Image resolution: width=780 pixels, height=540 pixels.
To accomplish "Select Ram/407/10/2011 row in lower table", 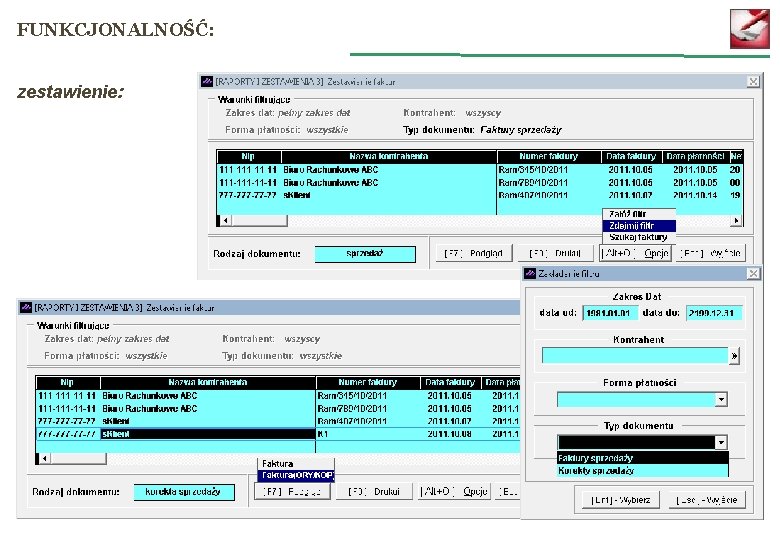I will click(278, 421).
